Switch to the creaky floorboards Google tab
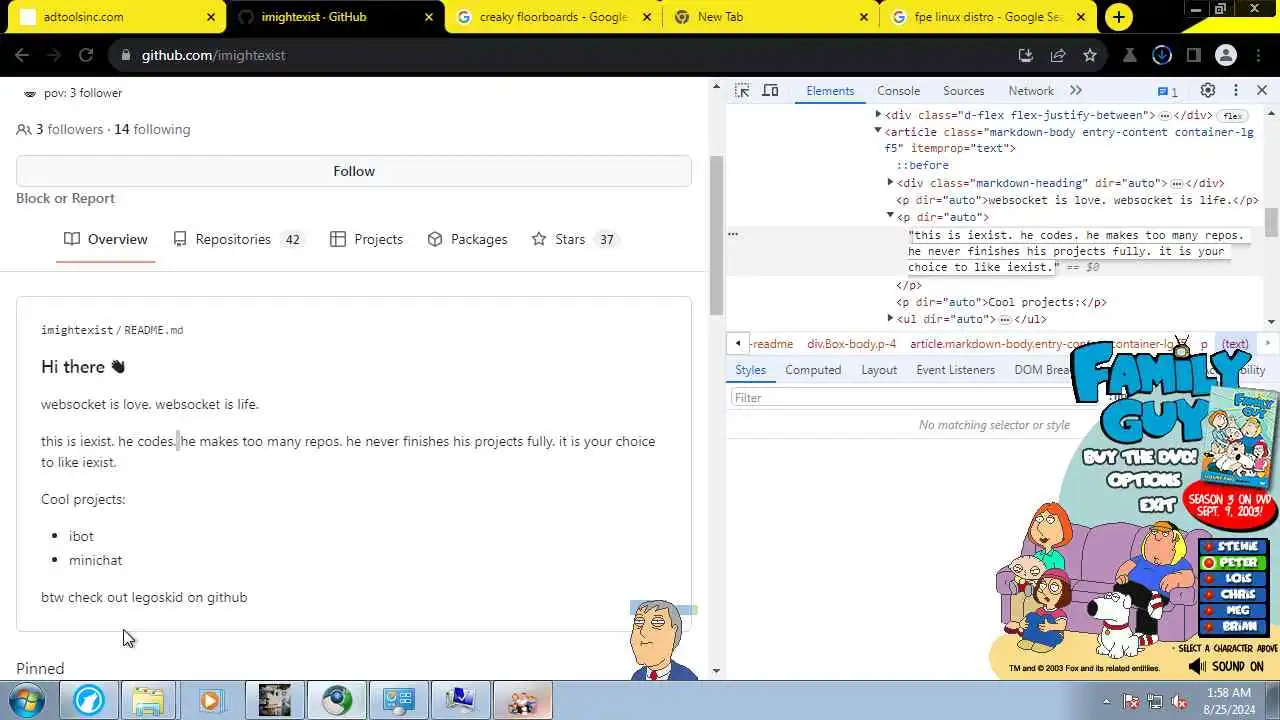This screenshot has width=1280, height=720. 553,17
